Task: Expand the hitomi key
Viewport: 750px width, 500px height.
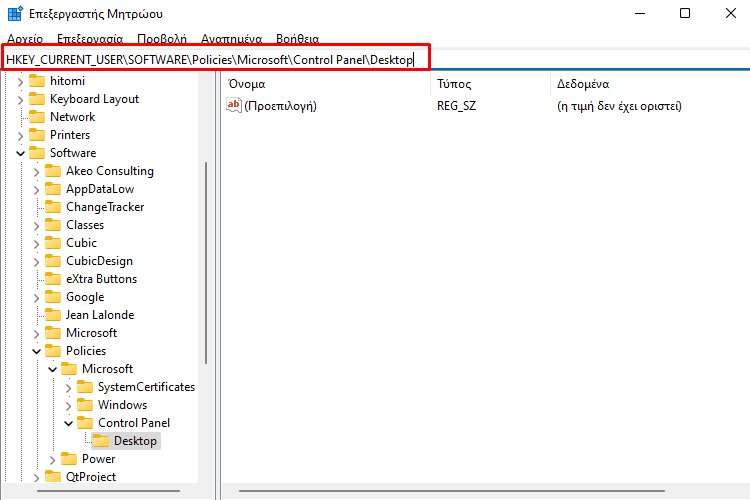Action: [20, 82]
